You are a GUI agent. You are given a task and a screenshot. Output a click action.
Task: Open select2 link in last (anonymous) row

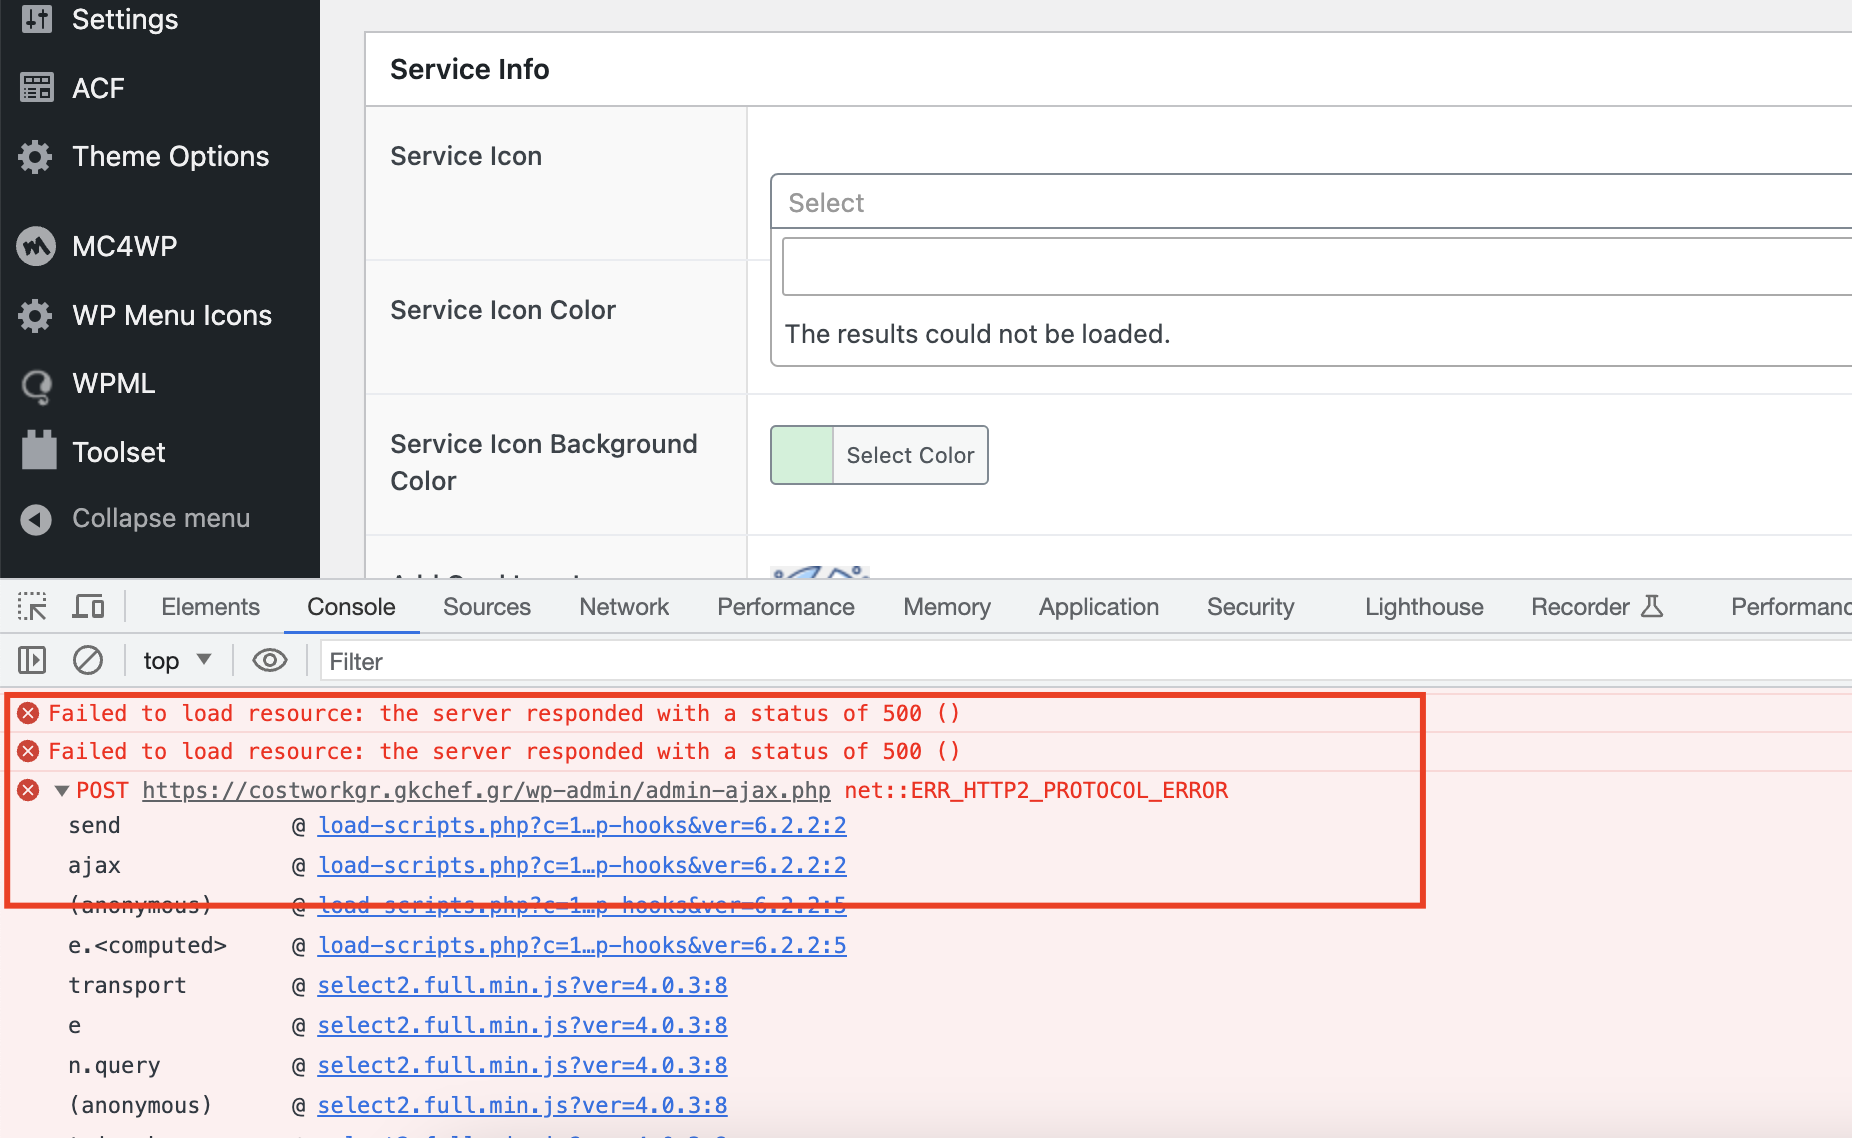coord(522,1105)
